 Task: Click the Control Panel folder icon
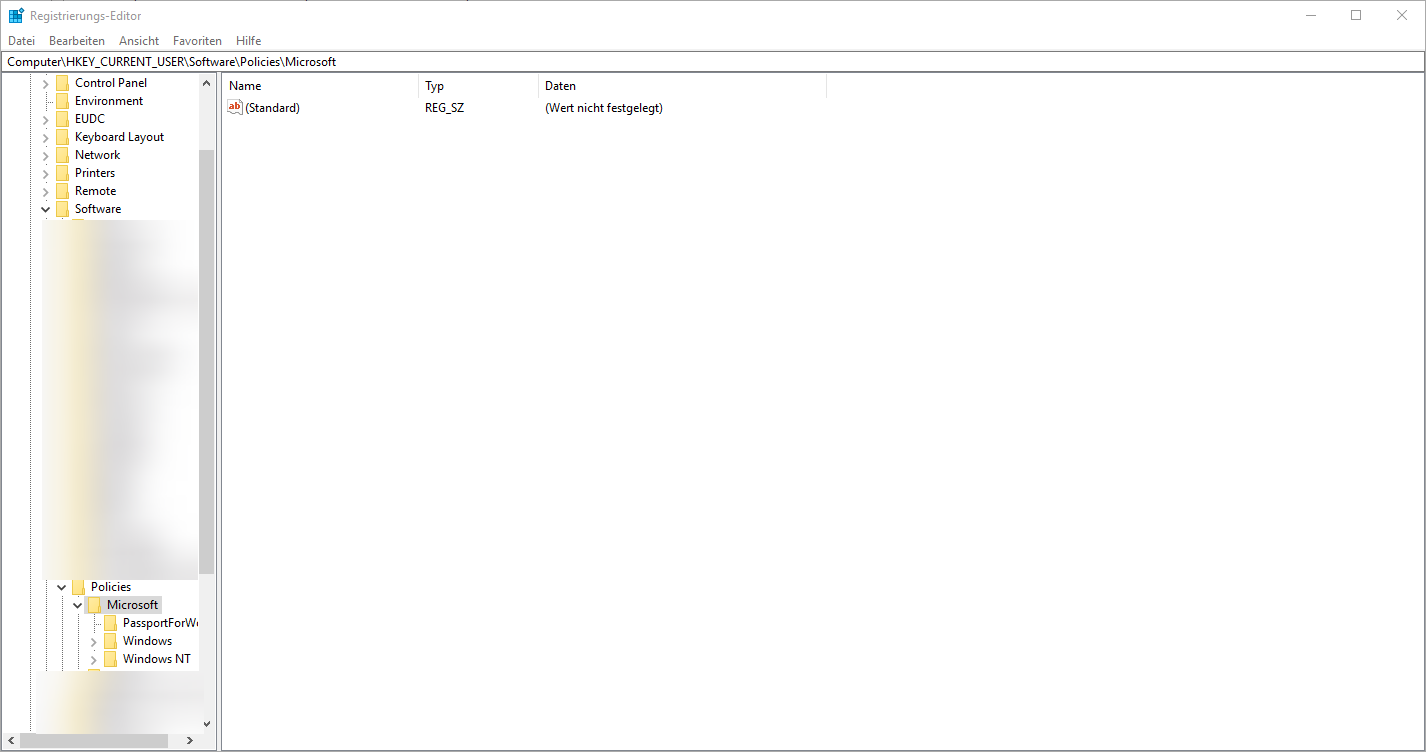[x=62, y=83]
